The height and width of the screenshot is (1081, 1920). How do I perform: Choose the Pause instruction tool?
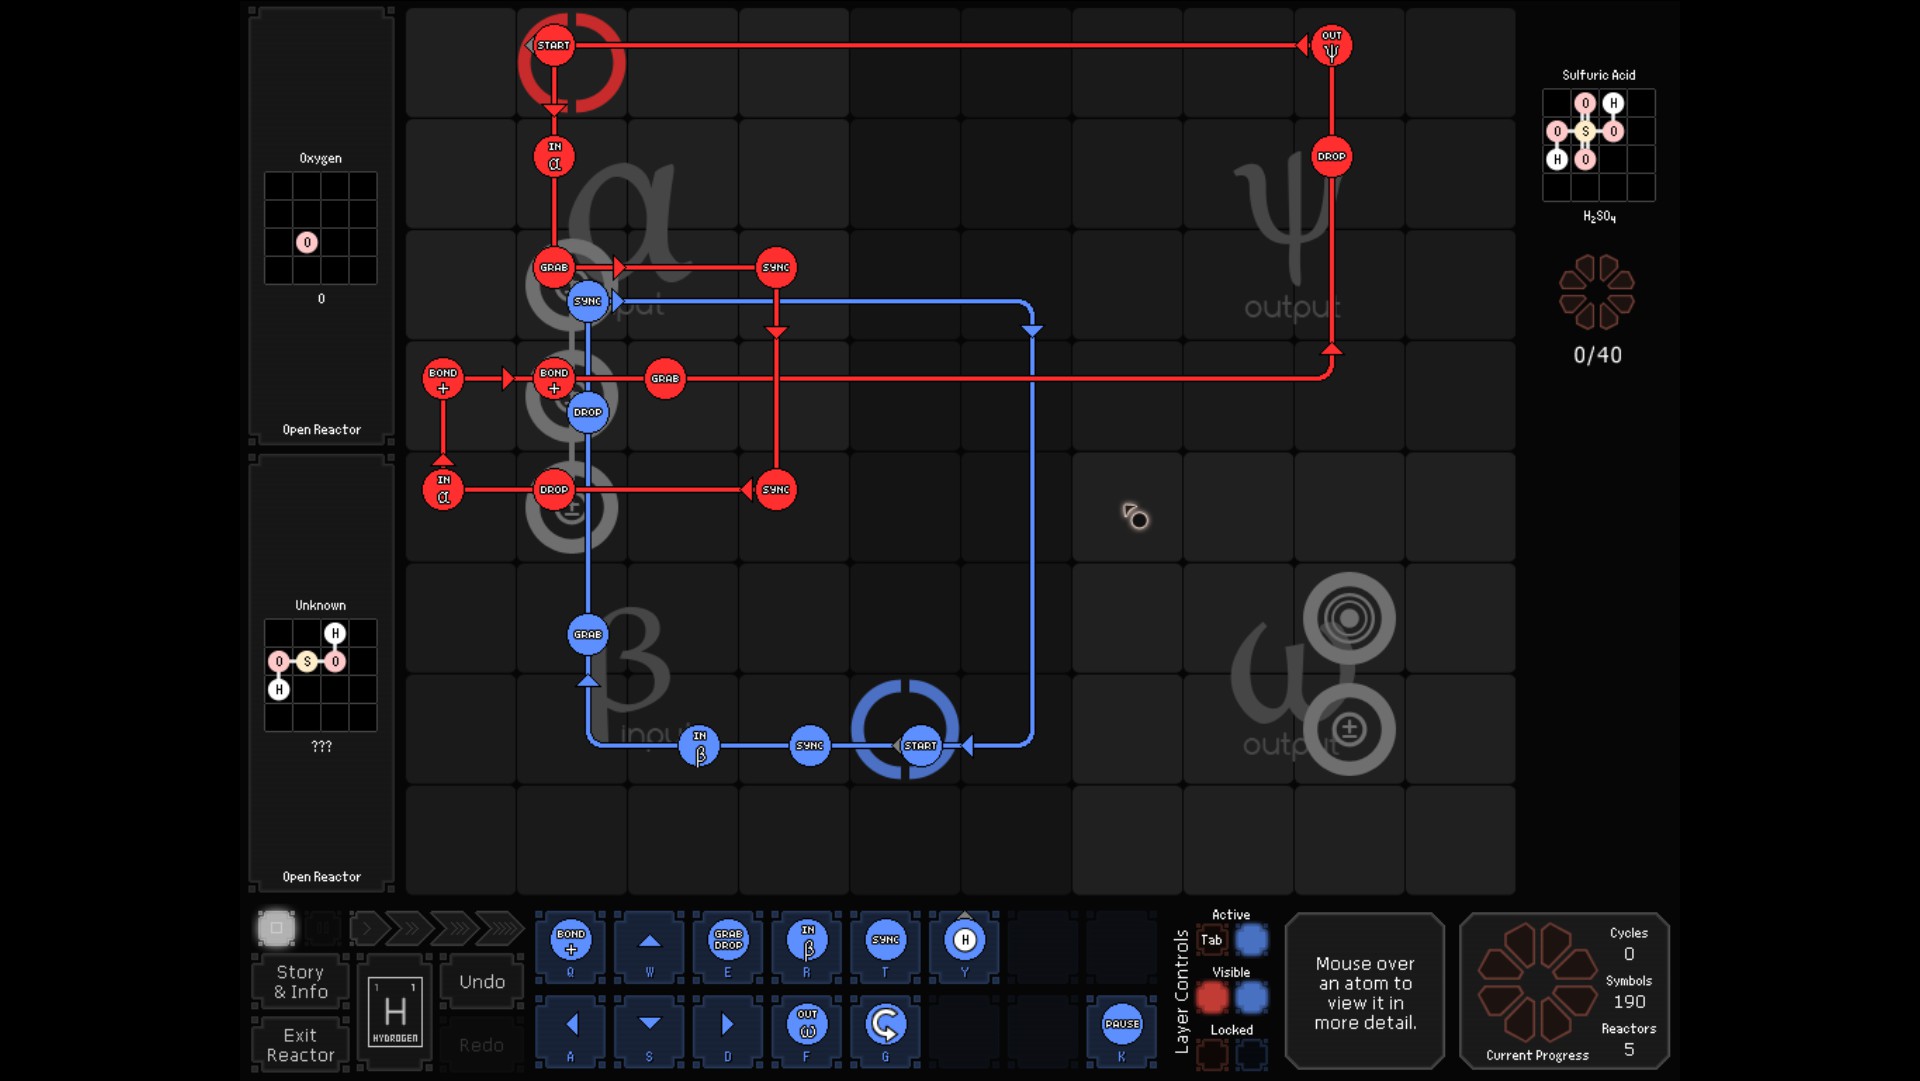coord(1121,1025)
